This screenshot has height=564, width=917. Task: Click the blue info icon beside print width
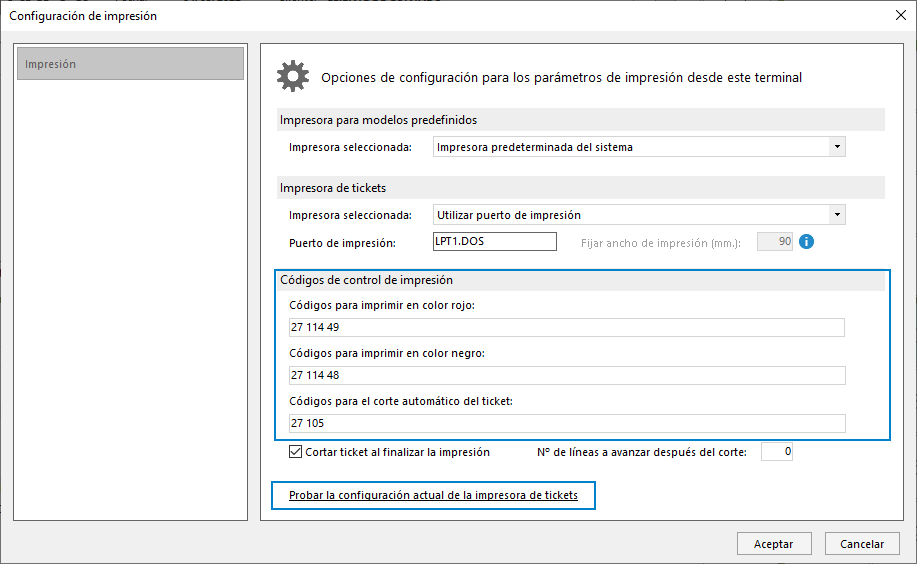806,241
